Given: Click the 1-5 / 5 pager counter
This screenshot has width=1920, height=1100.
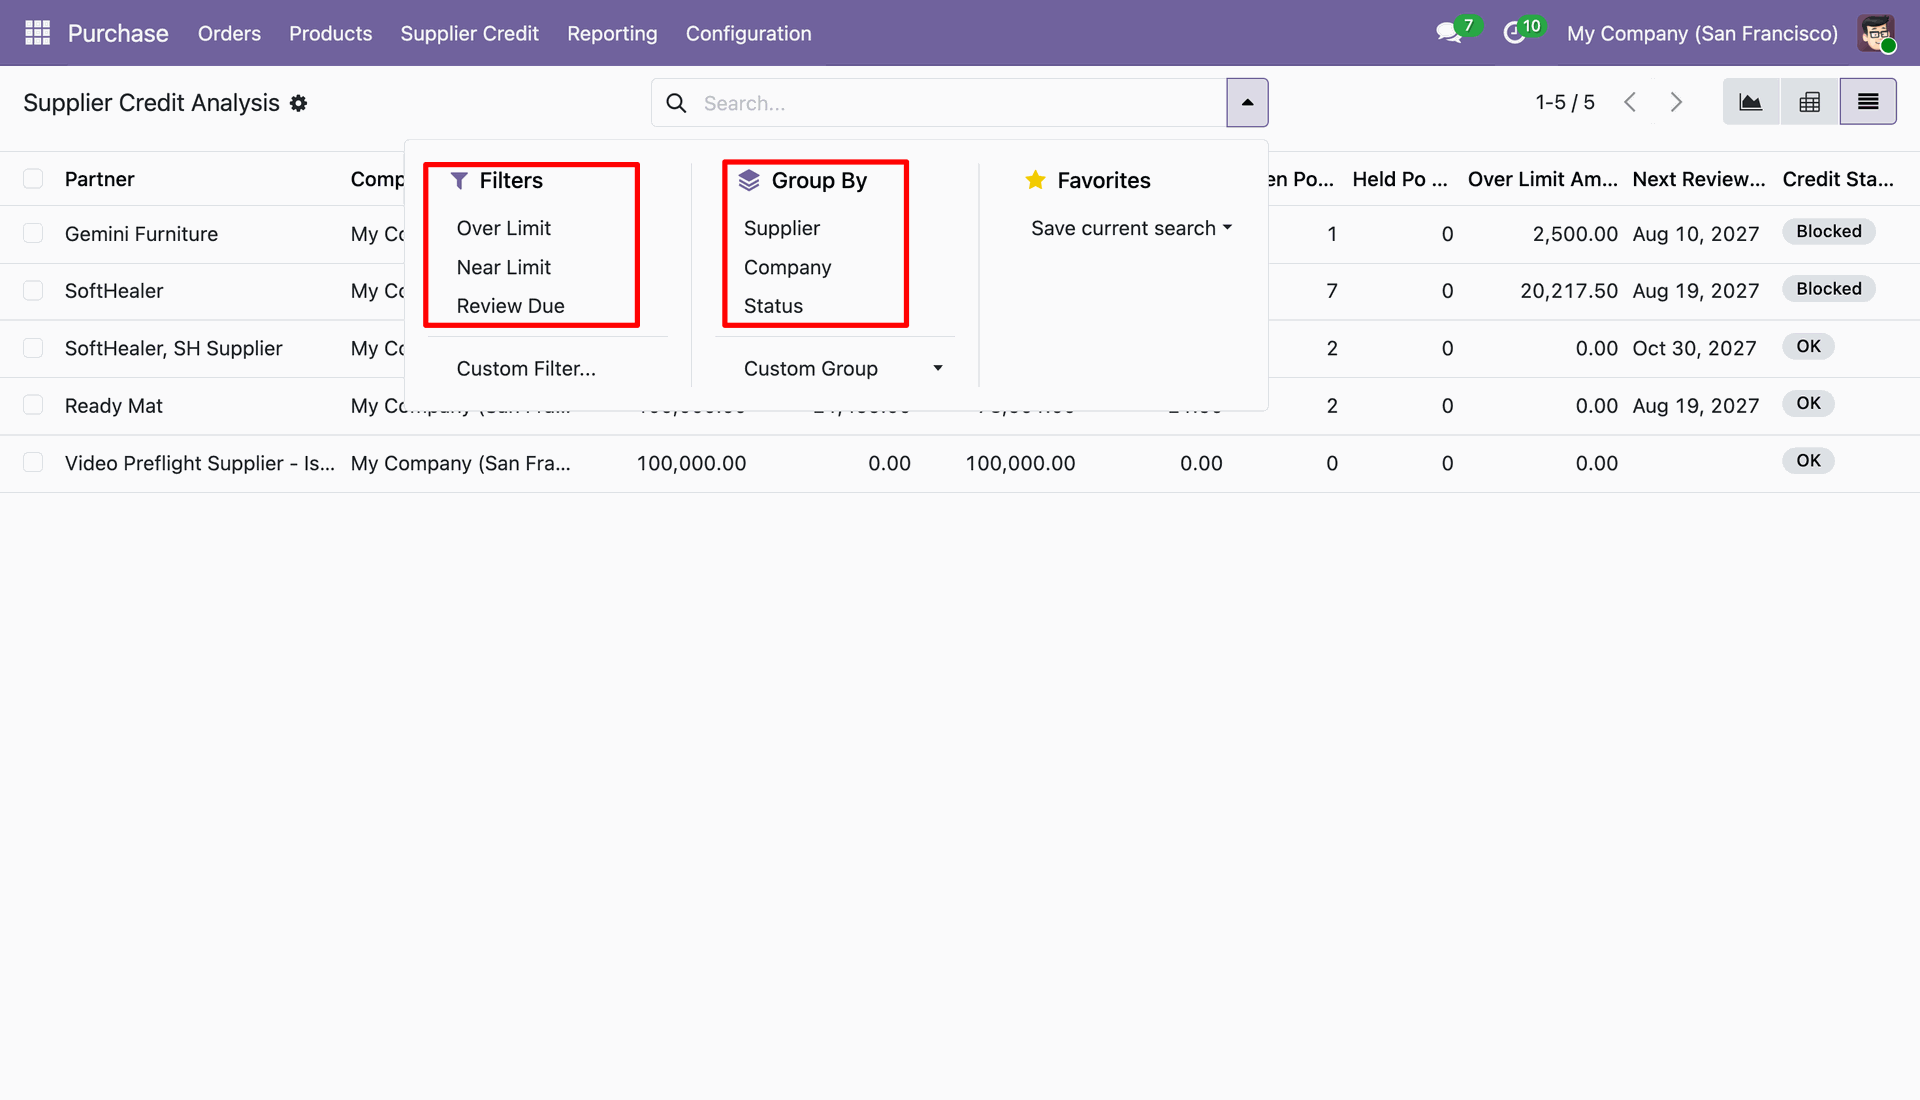Looking at the screenshot, I should pos(1565,102).
